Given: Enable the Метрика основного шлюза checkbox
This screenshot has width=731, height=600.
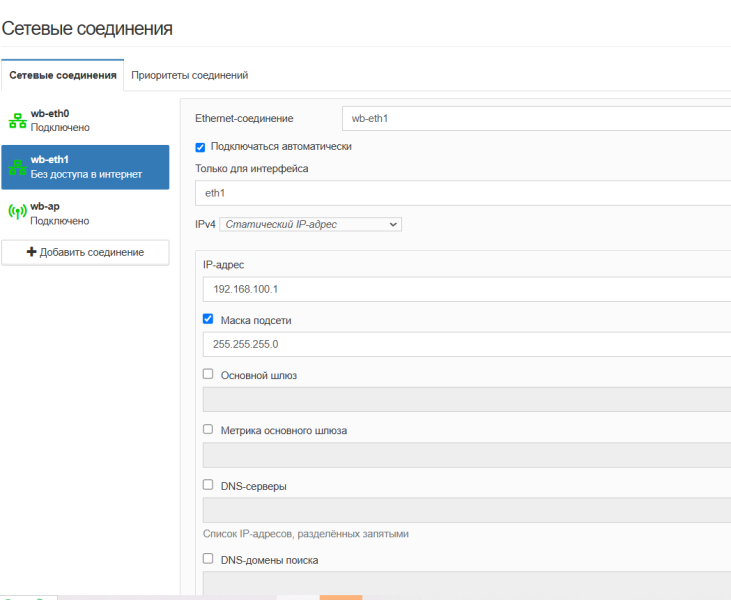Looking at the screenshot, I should point(208,429).
